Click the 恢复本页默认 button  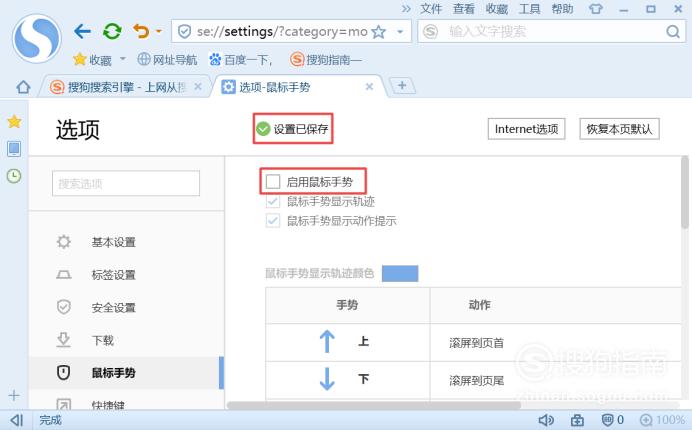[x=619, y=129]
